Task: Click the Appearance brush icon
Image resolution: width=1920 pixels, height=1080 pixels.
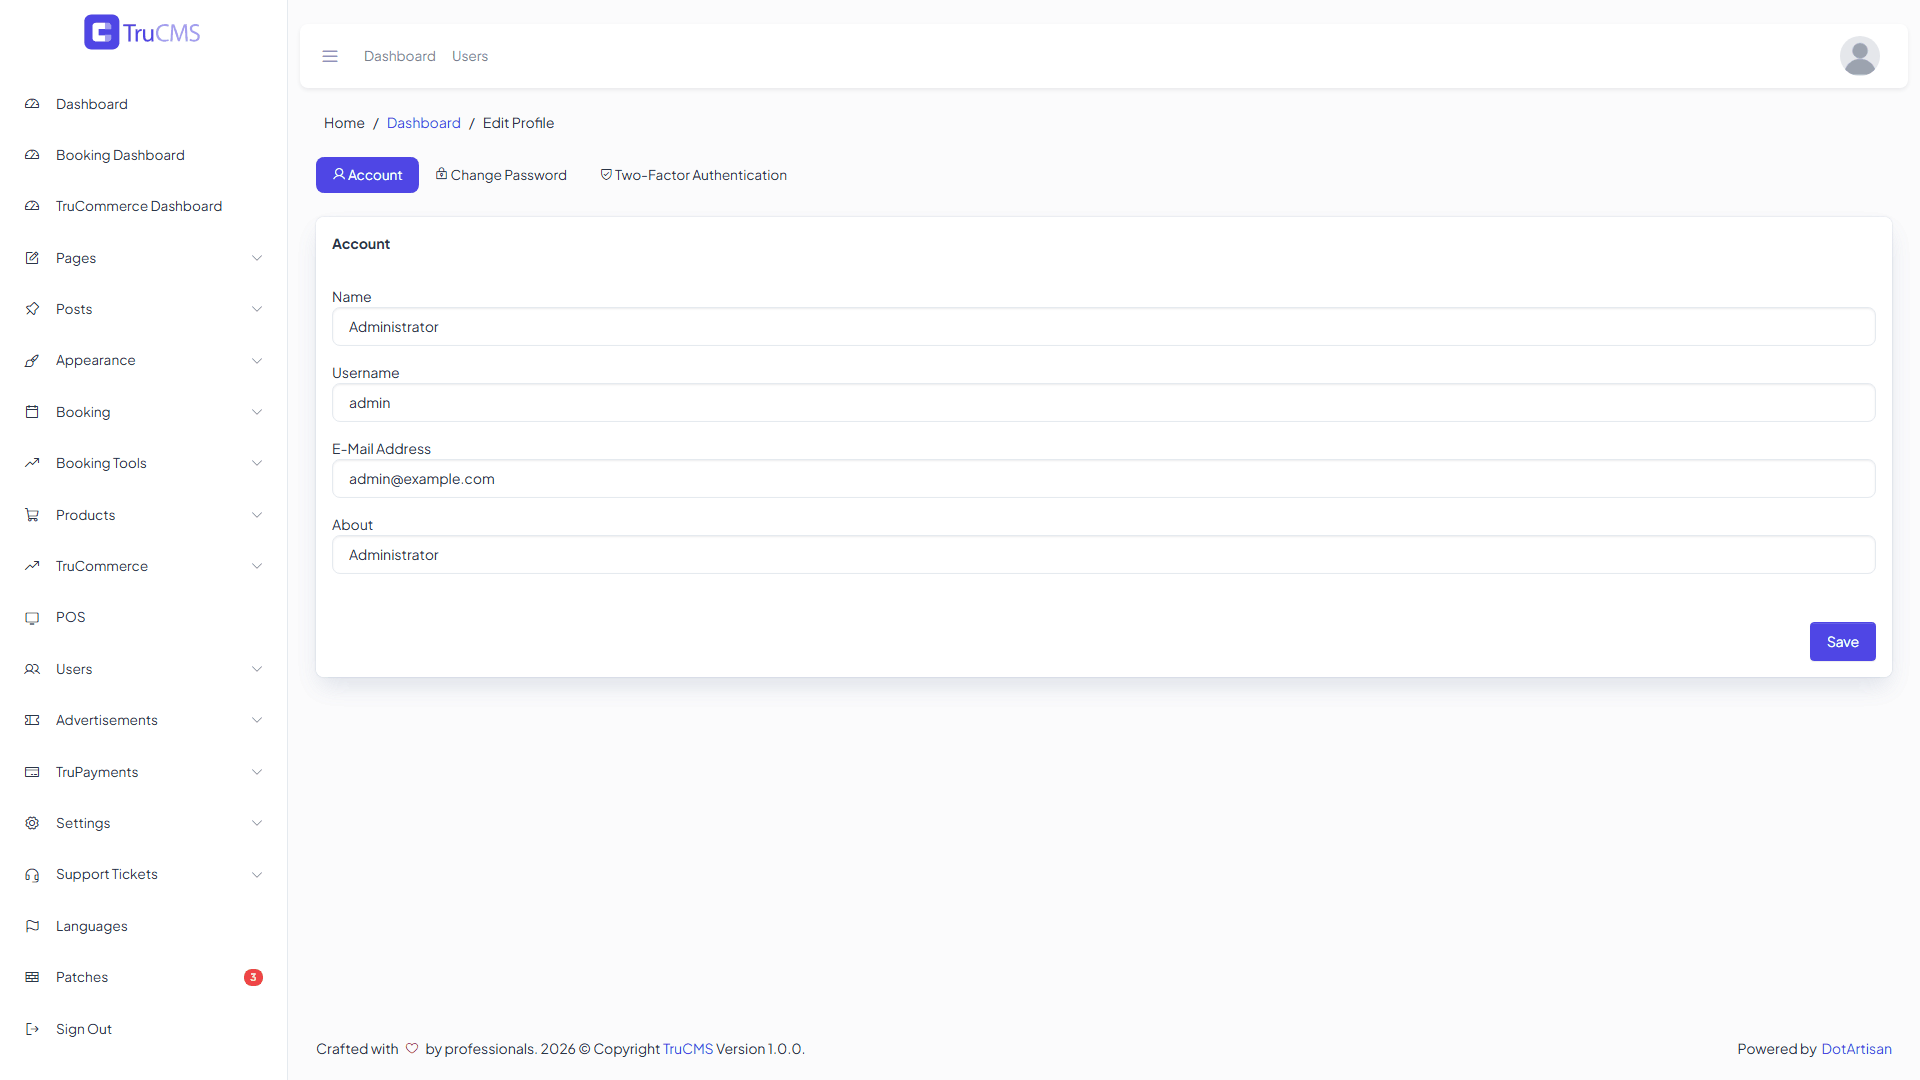Action: coord(32,360)
